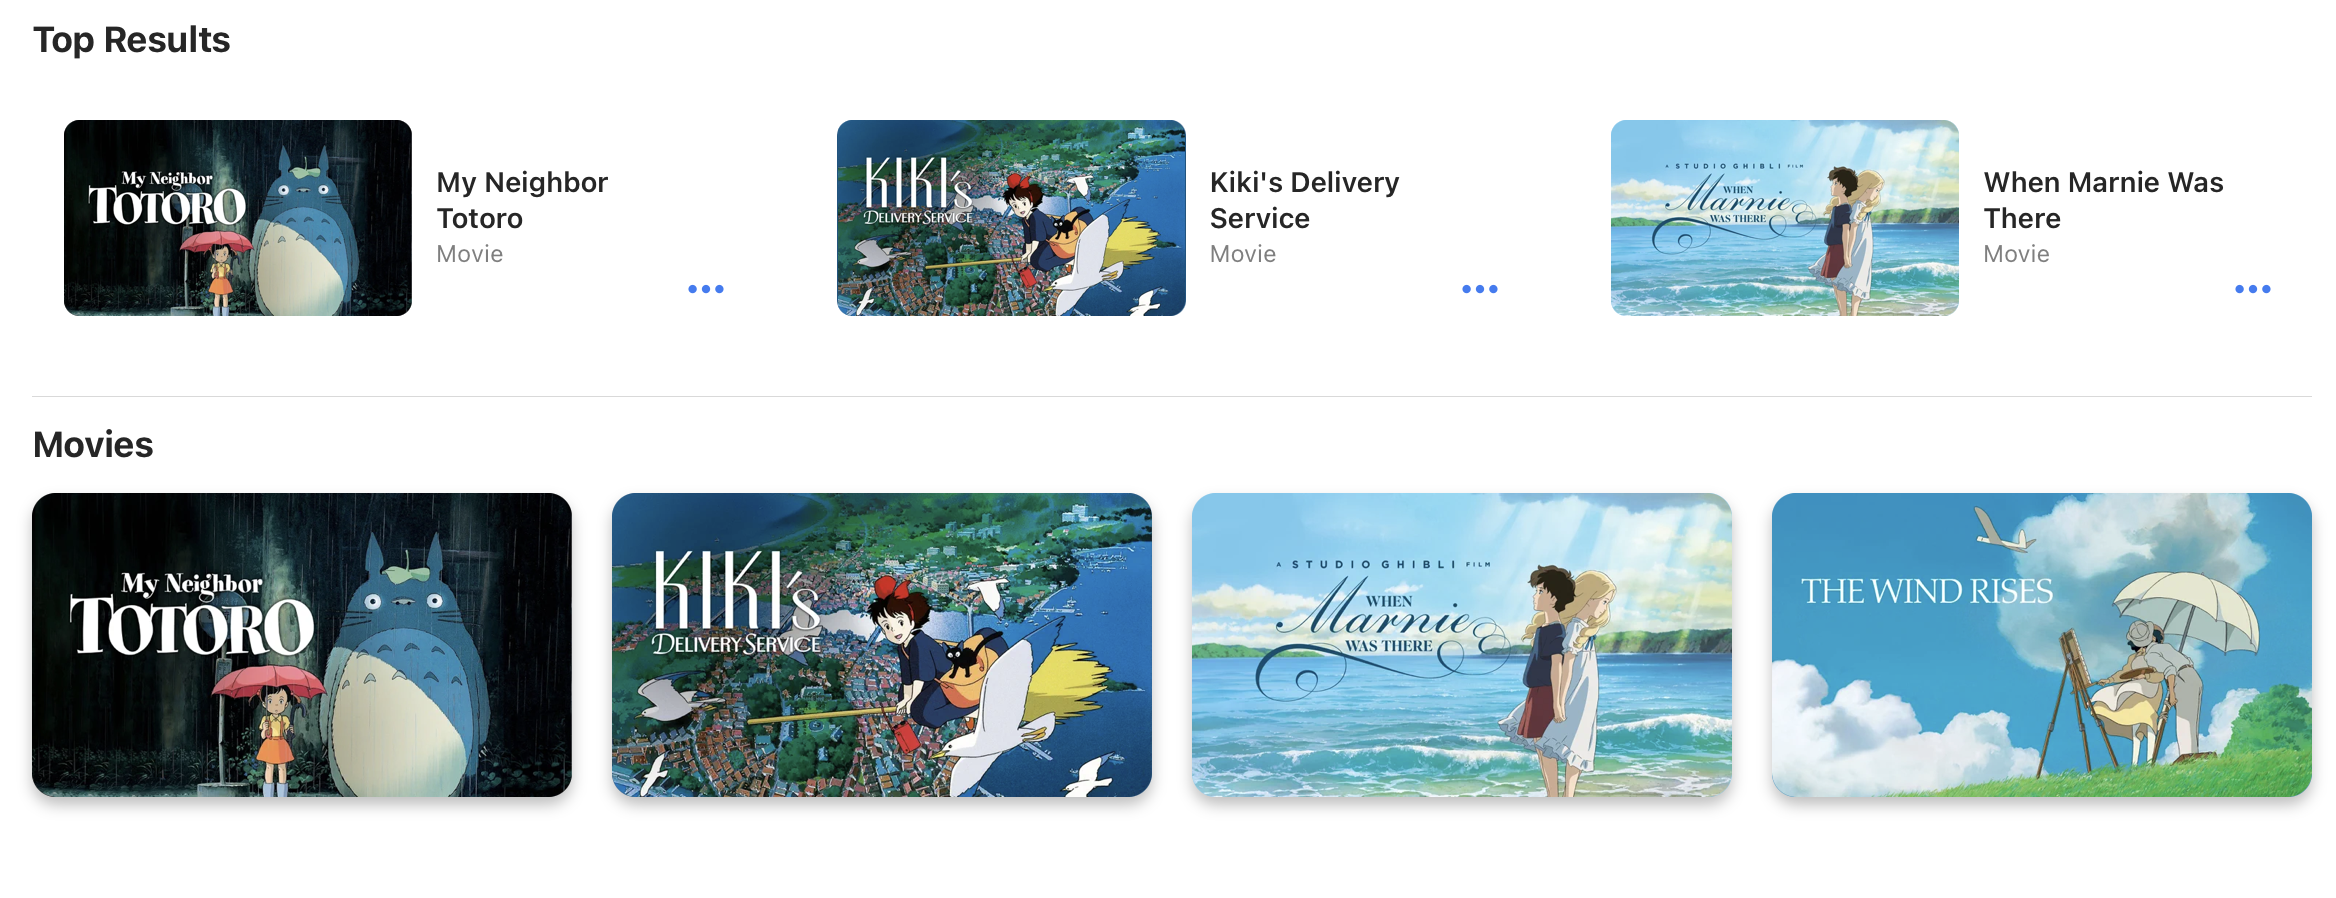2336x898 pixels.
Task: Open the small My Neighbor Totoro thumbnail
Action: point(238,218)
